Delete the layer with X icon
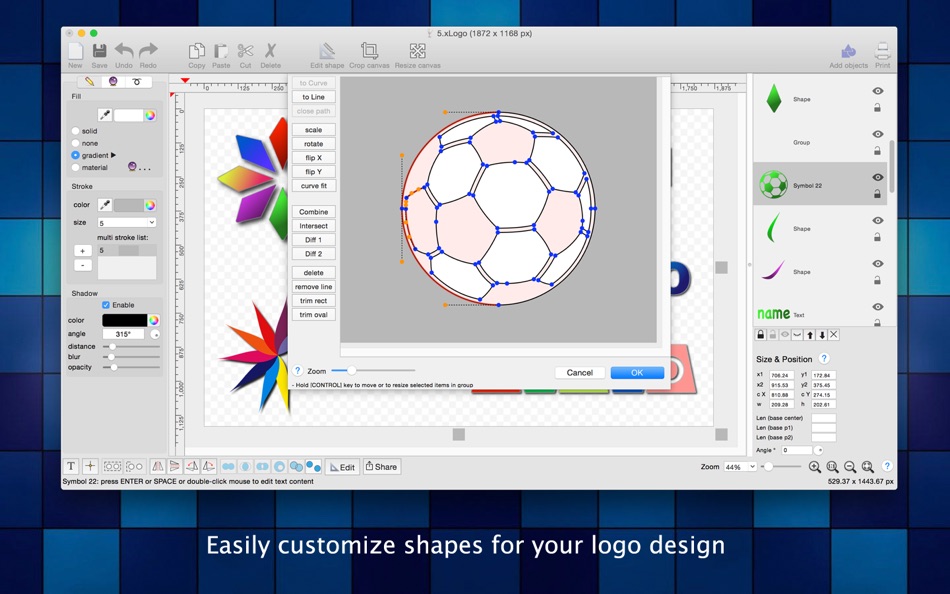This screenshot has height=594, width=950. [x=834, y=335]
